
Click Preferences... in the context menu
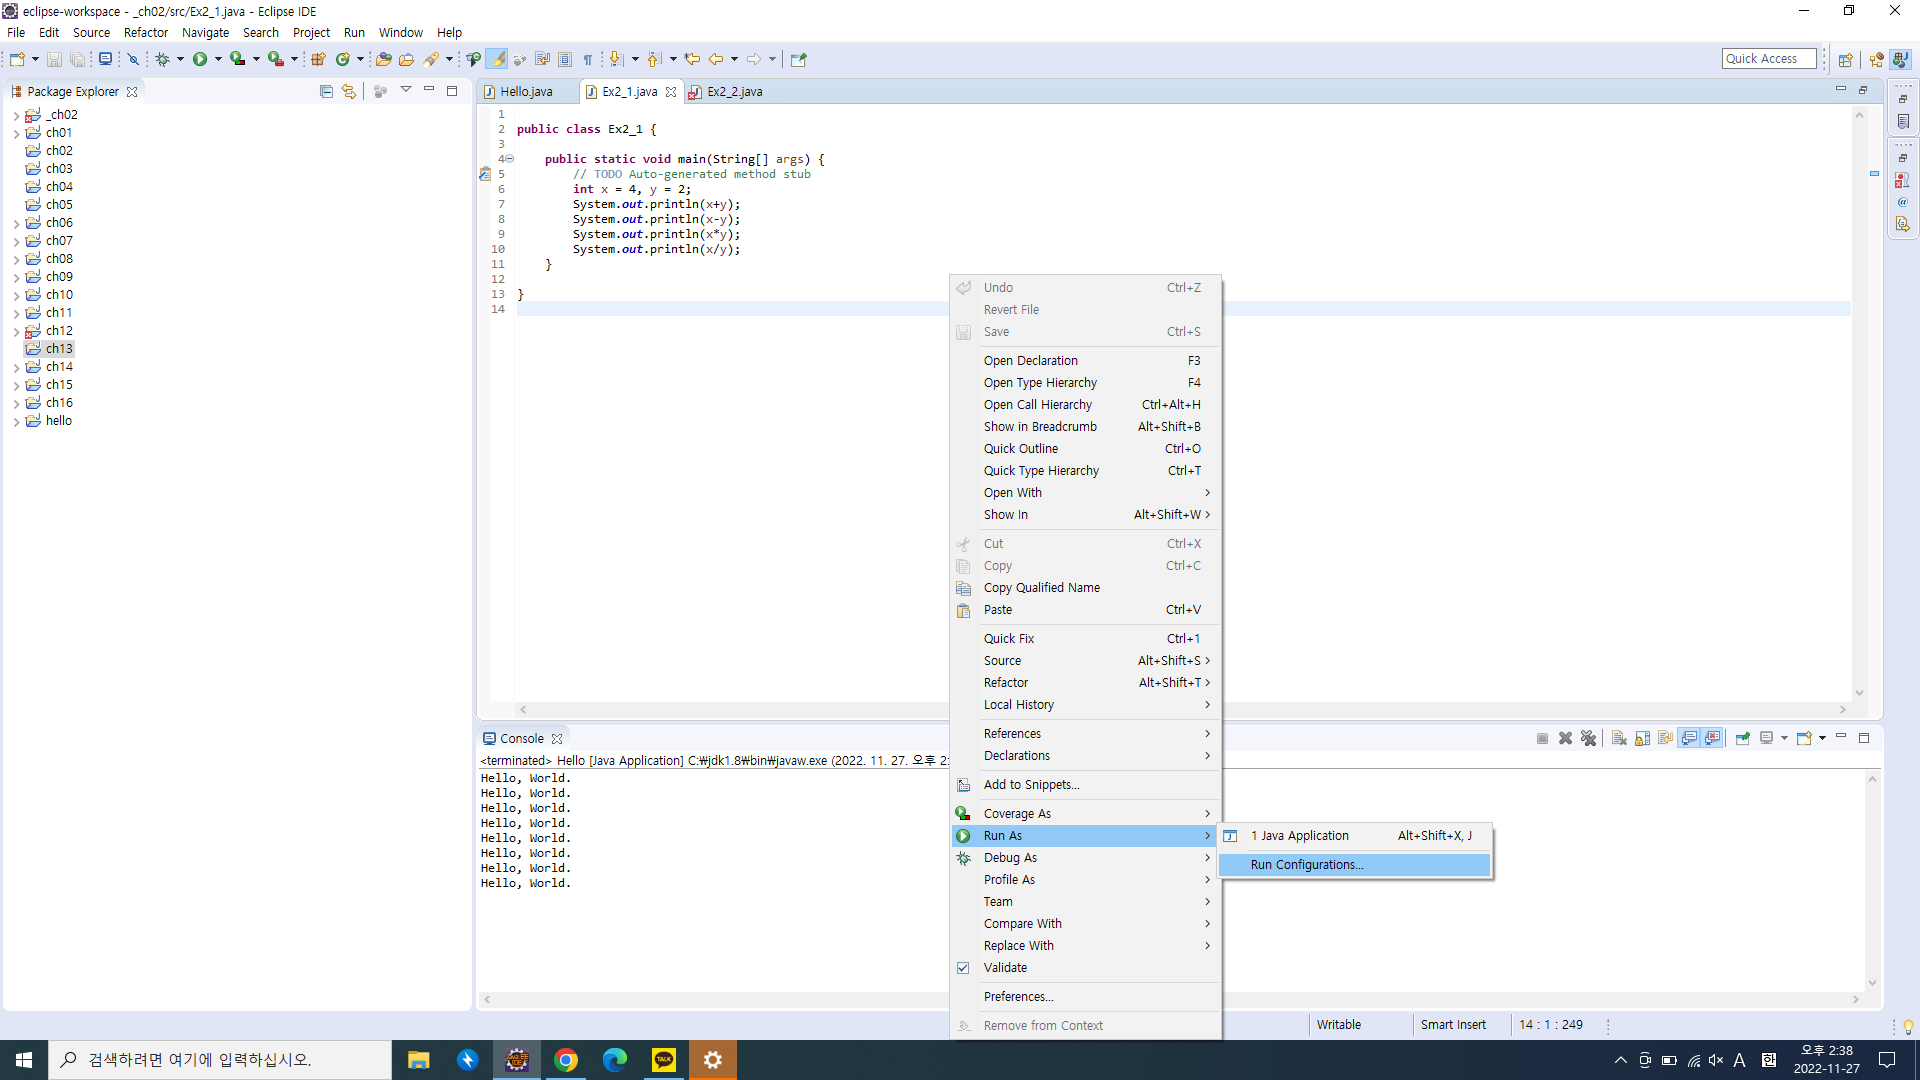click(x=1018, y=996)
